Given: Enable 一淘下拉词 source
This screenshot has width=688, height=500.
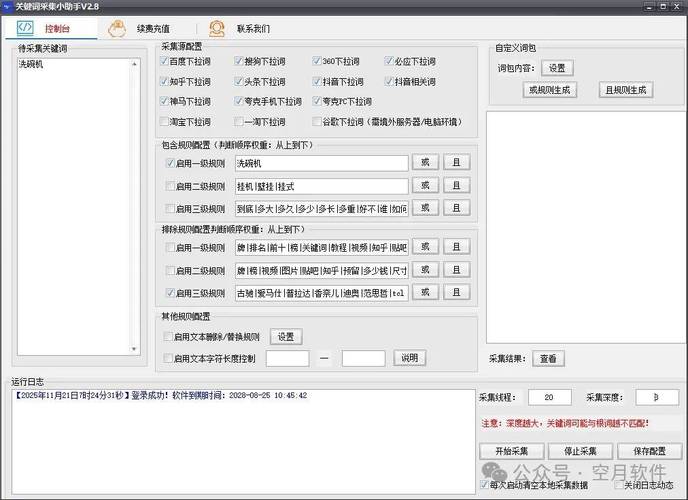Looking at the screenshot, I should pos(238,121).
